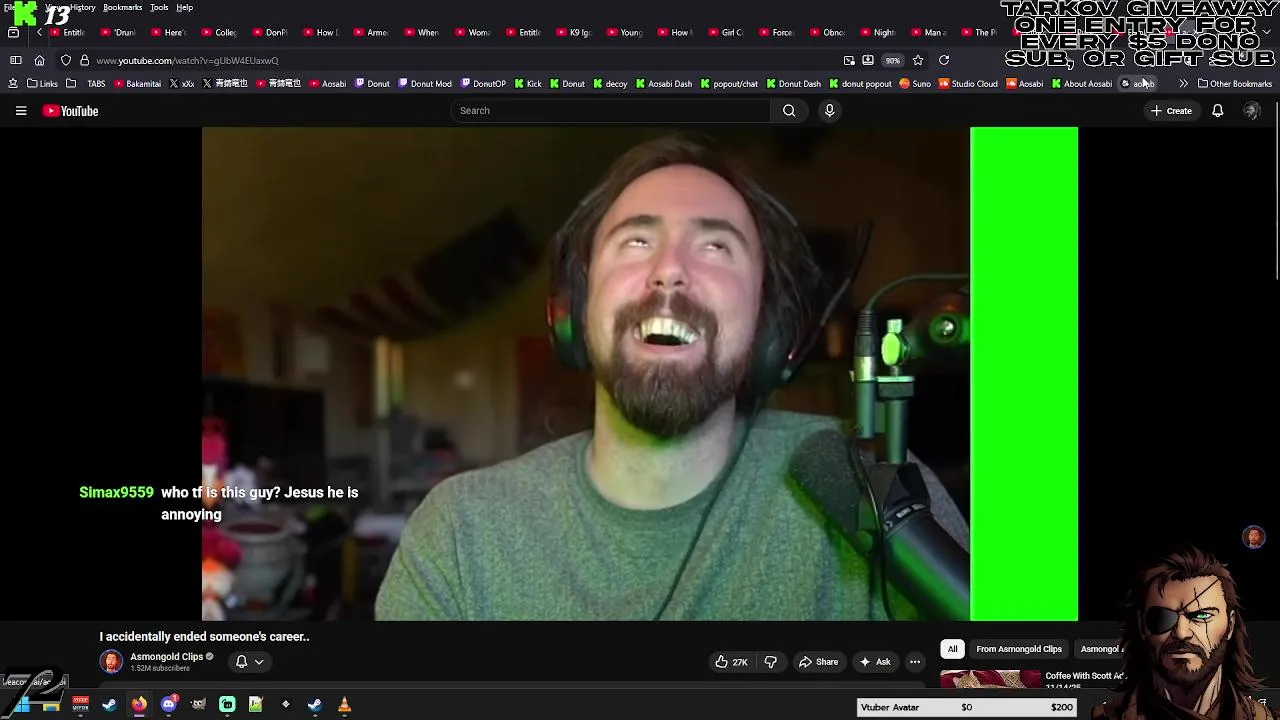Click the Ask button
The width and height of the screenshot is (1280, 720).
click(874, 662)
